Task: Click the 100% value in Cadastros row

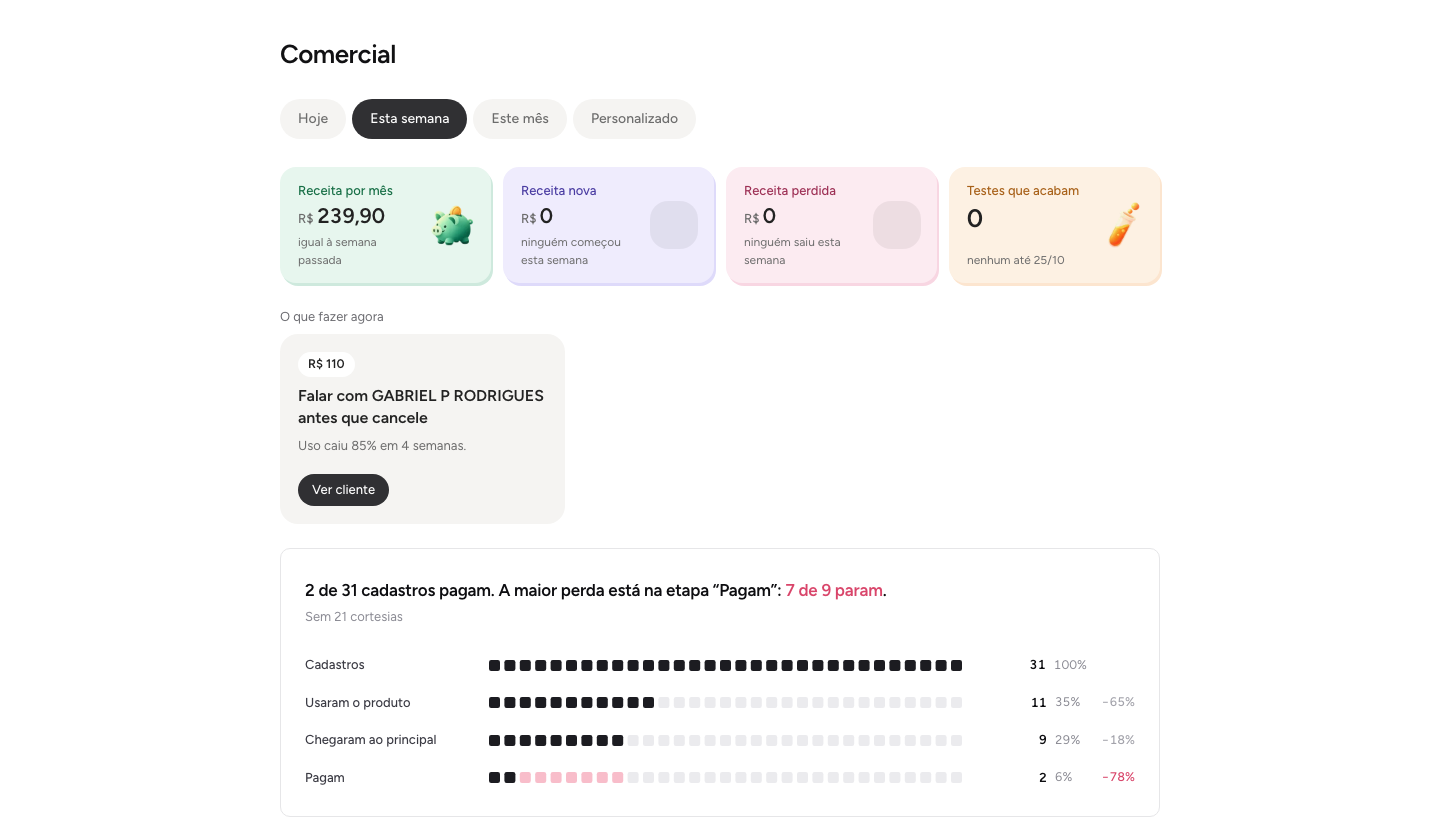Action: (x=1070, y=665)
